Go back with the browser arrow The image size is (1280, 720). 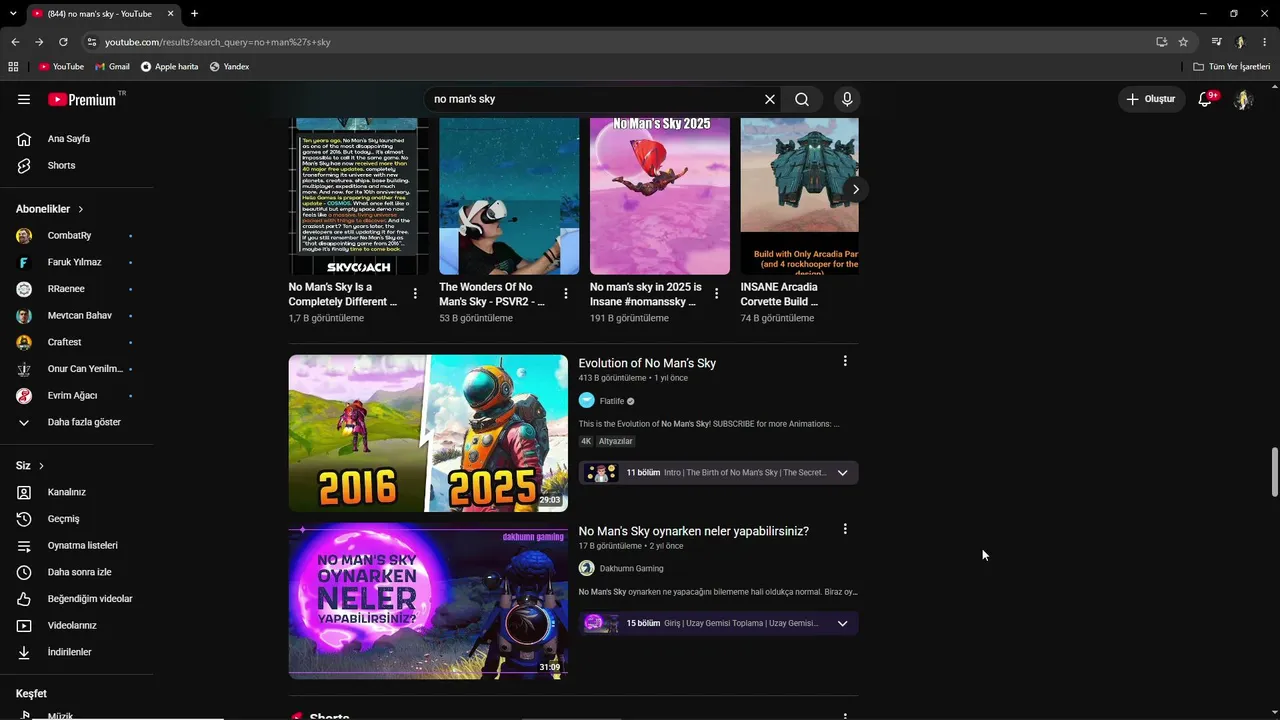(x=15, y=42)
